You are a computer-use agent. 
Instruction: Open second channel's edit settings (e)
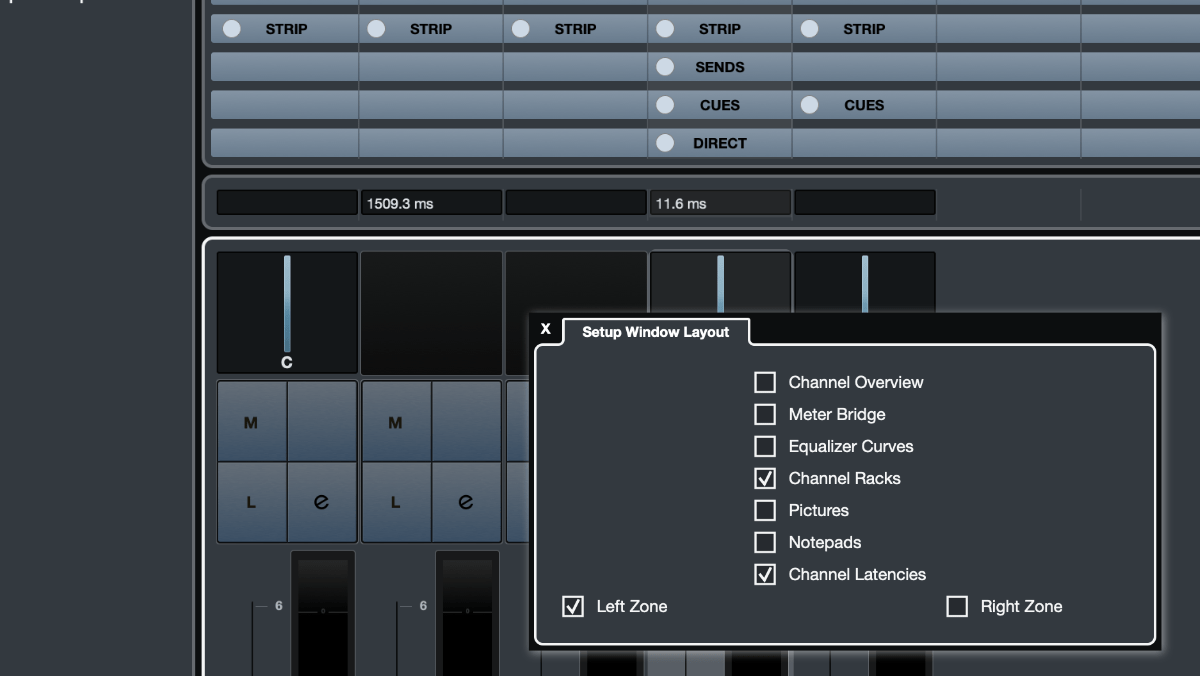coord(466,502)
